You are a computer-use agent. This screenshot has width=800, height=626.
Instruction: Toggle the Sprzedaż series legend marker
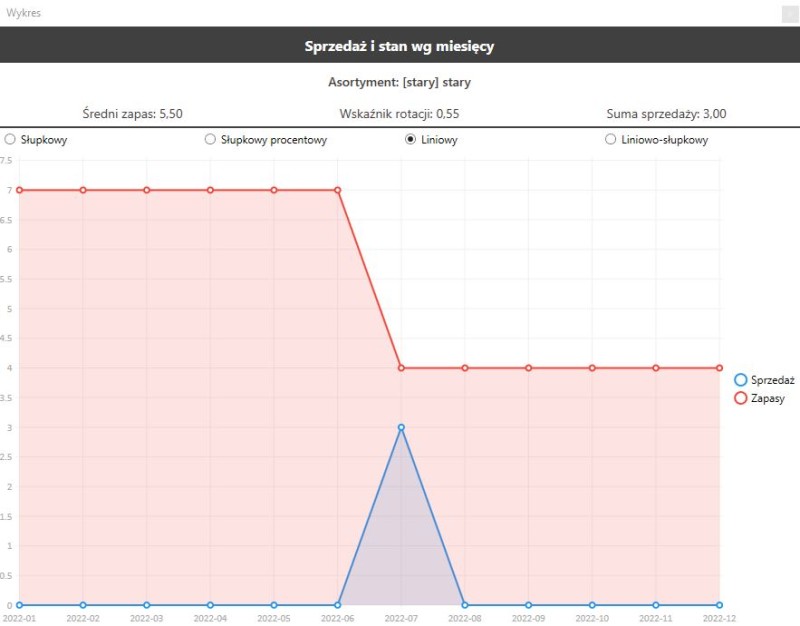click(741, 380)
